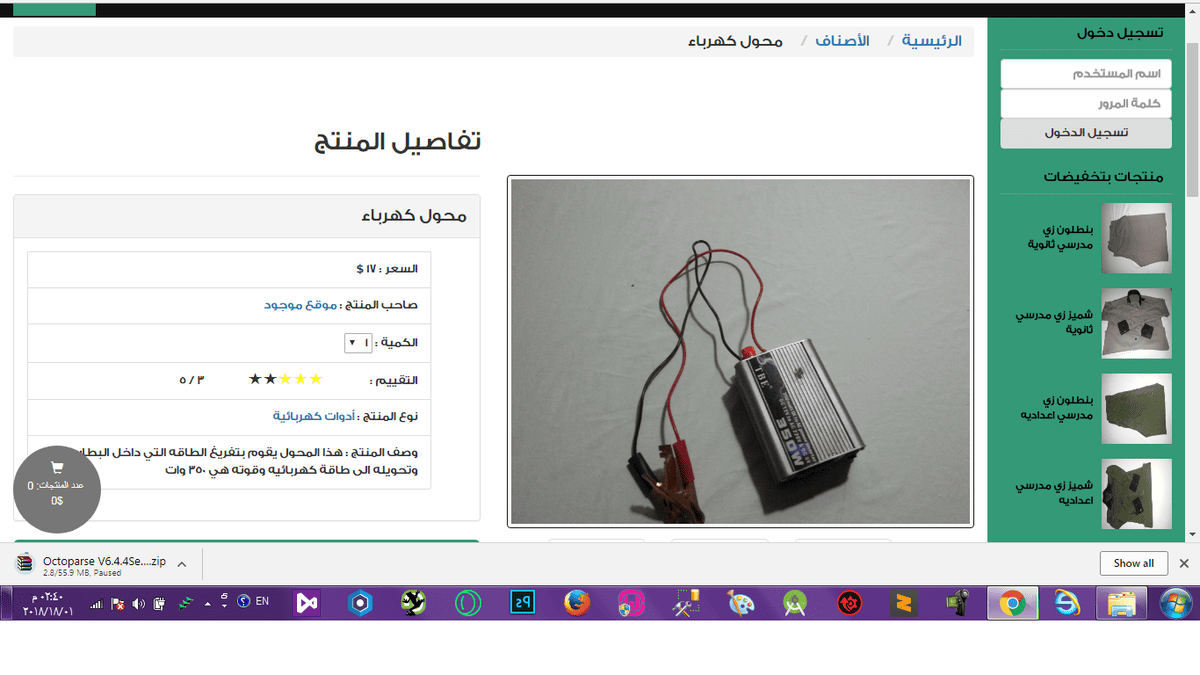Open thumbnail for بنطلون زي مدرسي ثانوية

pos(1136,238)
